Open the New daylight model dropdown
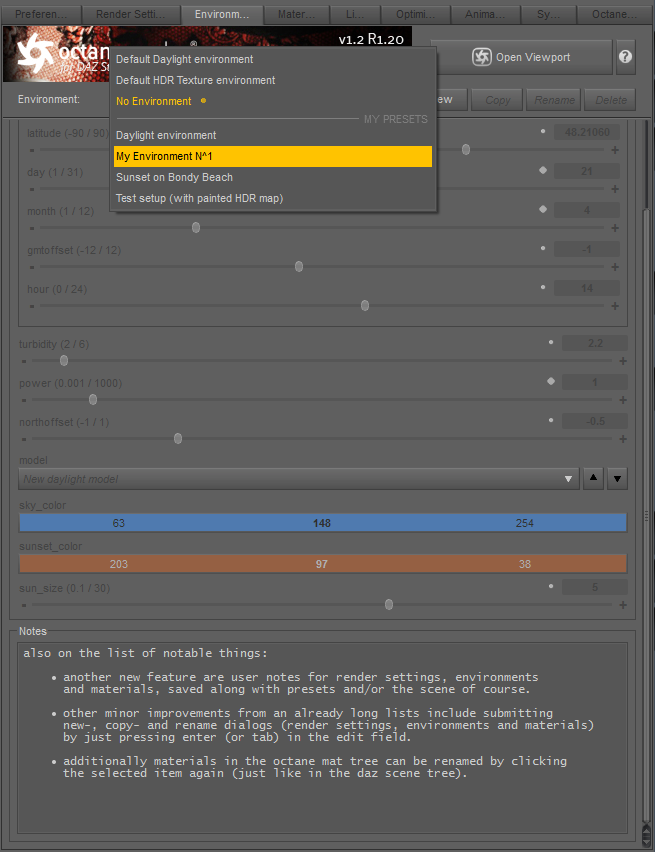This screenshot has width=655, height=852. click(x=298, y=479)
